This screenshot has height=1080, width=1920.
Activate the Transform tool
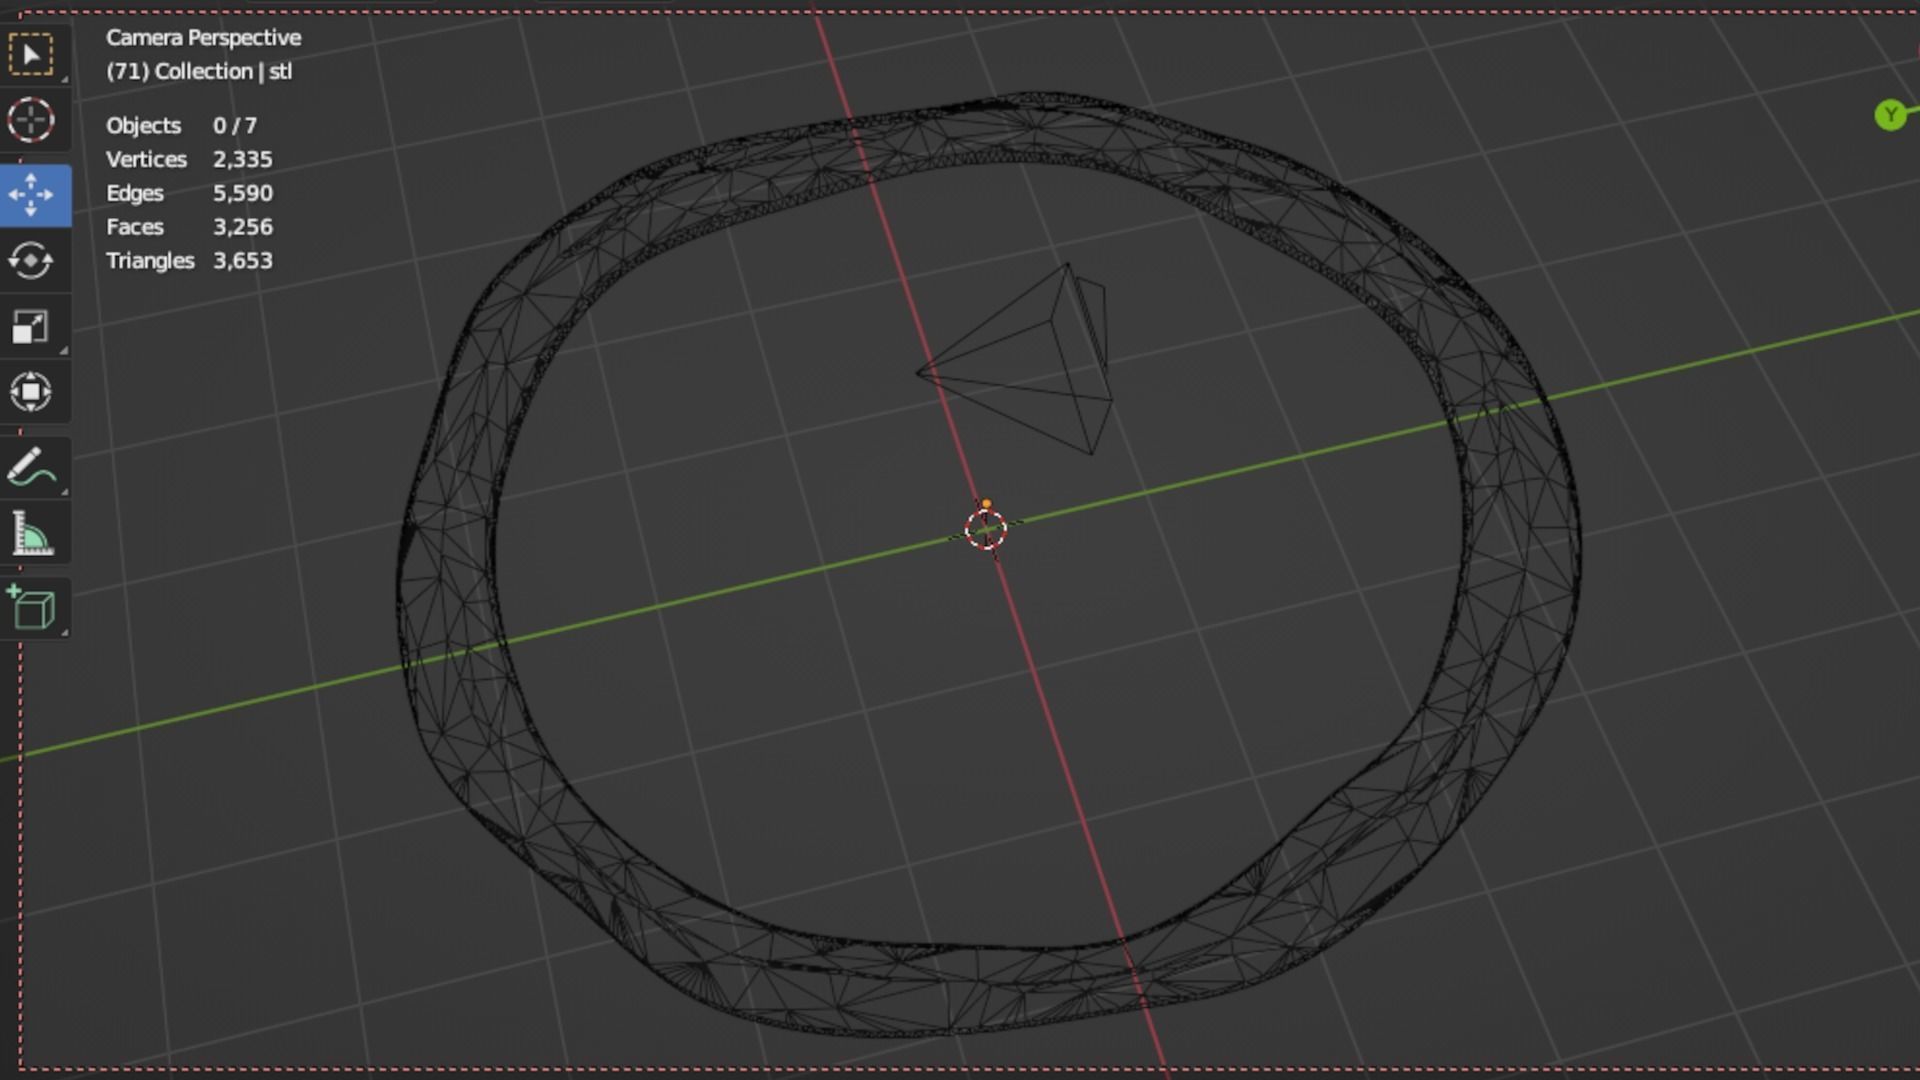31,392
